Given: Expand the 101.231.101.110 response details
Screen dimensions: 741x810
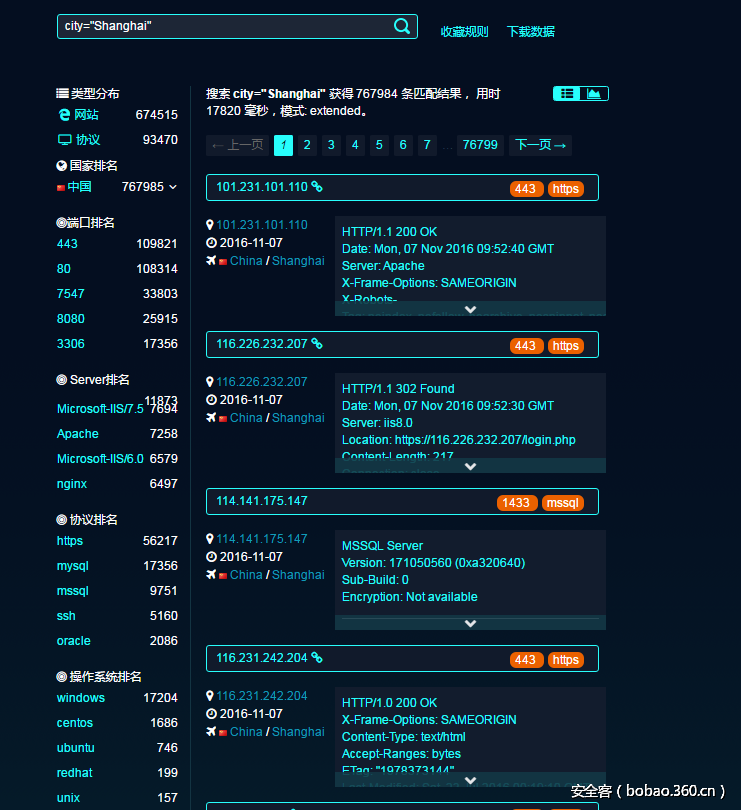Looking at the screenshot, I should pos(470,309).
